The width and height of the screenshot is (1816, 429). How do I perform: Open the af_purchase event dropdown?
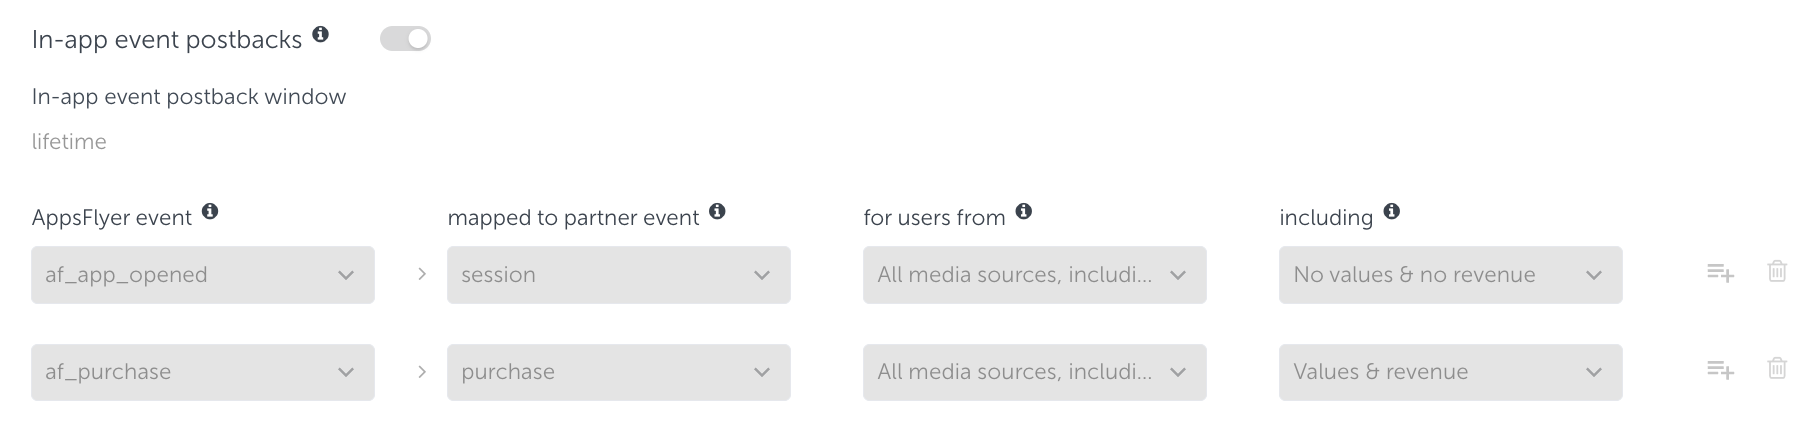click(x=203, y=372)
